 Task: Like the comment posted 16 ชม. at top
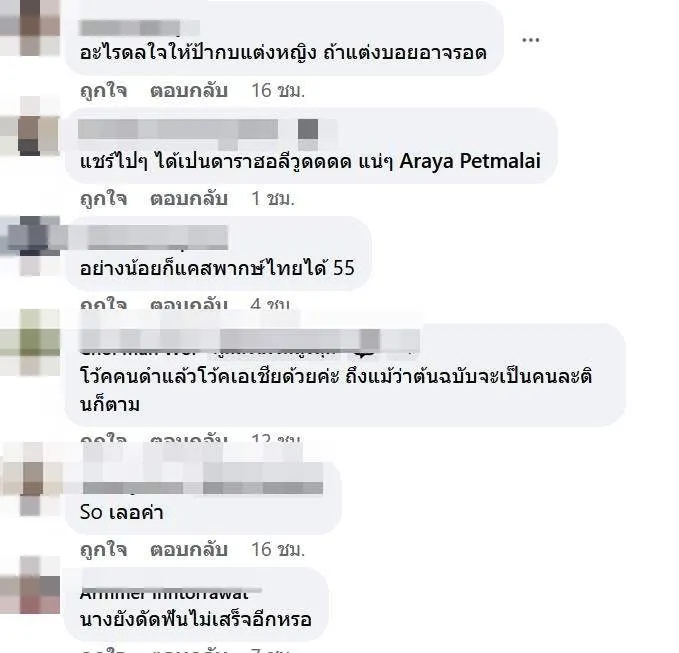click(104, 91)
